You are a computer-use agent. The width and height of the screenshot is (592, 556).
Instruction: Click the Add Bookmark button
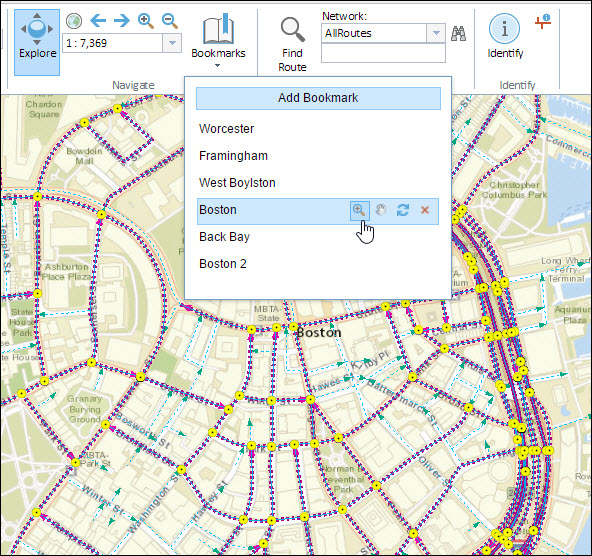[318, 98]
